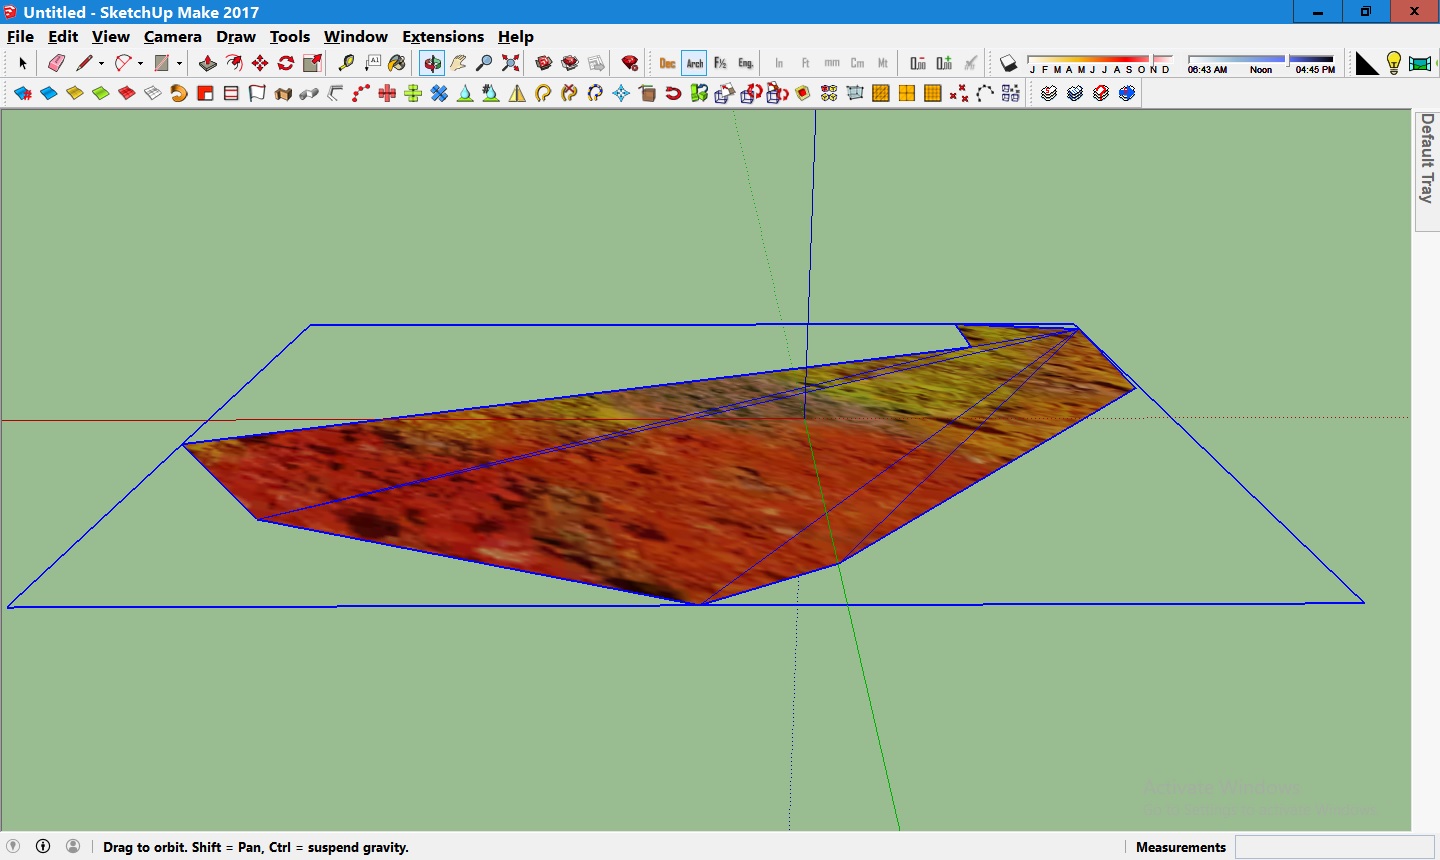Open the File menu
1440x860 pixels.
tap(20, 36)
